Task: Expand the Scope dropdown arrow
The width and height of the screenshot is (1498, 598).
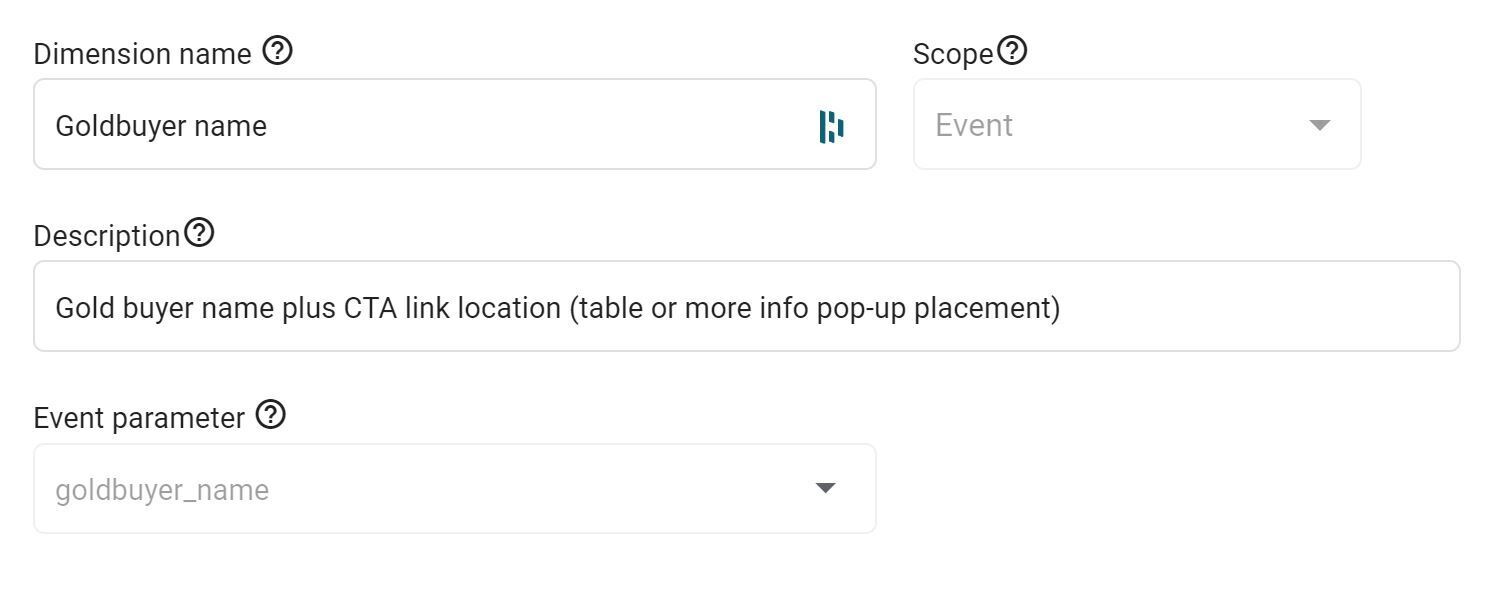Action: point(1320,125)
